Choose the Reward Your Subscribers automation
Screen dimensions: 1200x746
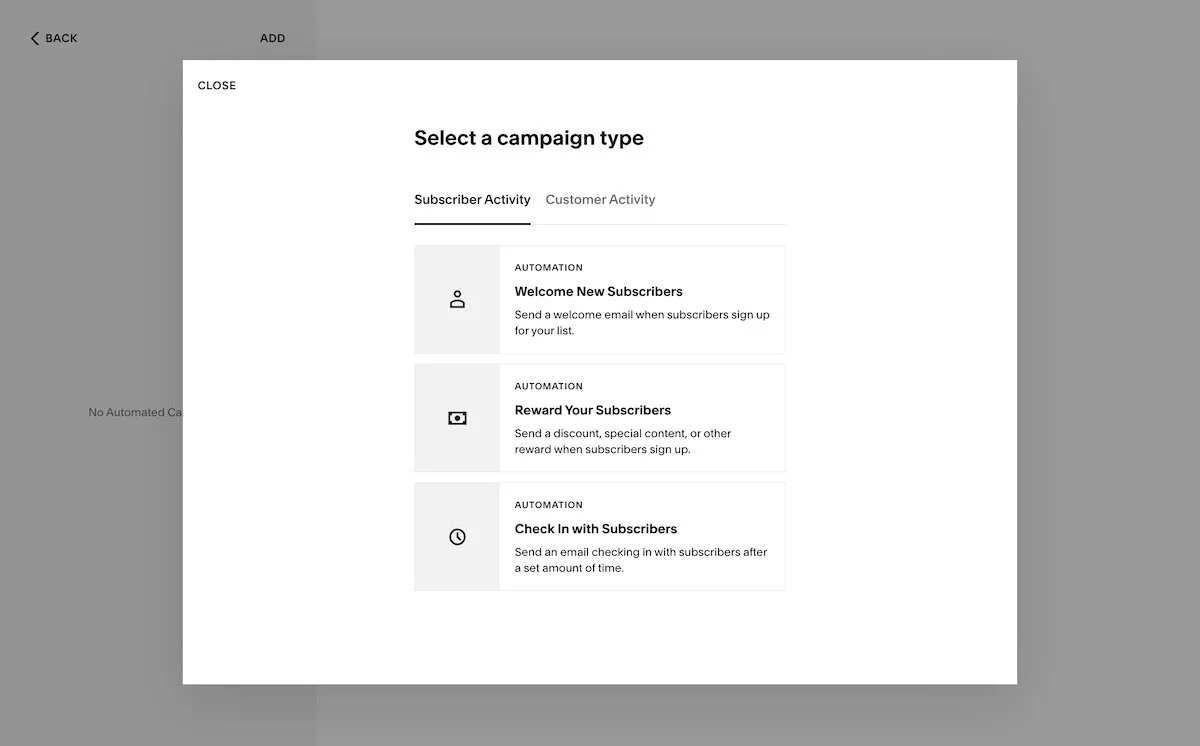point(640,417)
